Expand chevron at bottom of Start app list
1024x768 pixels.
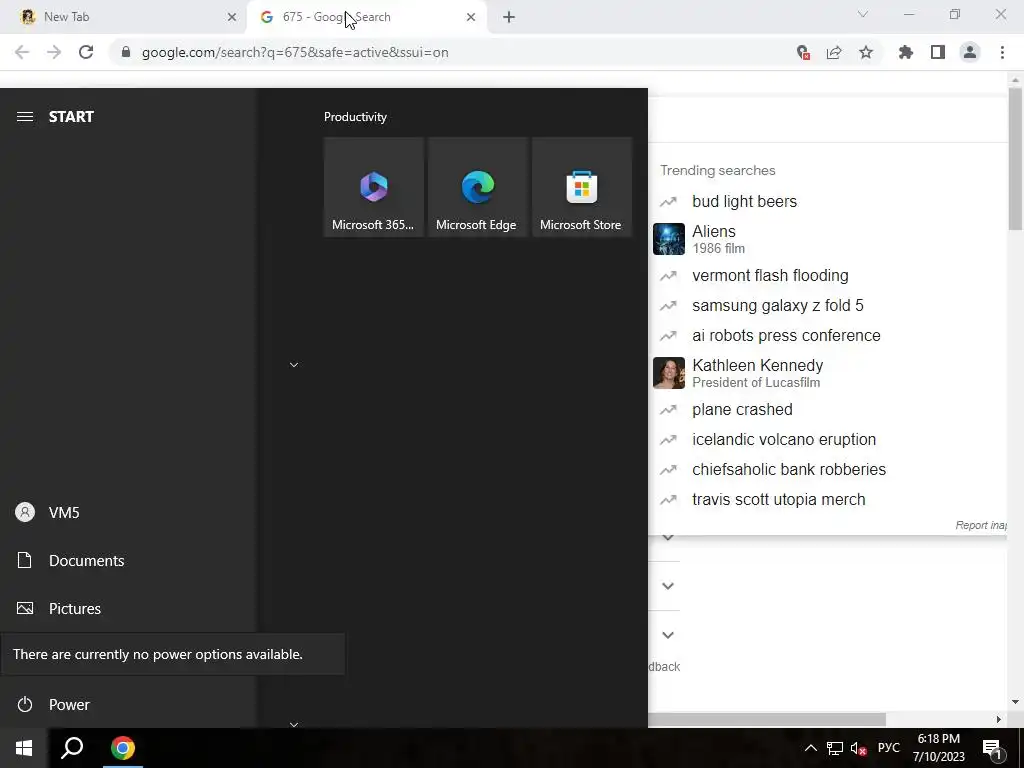(x=294, y=724)
